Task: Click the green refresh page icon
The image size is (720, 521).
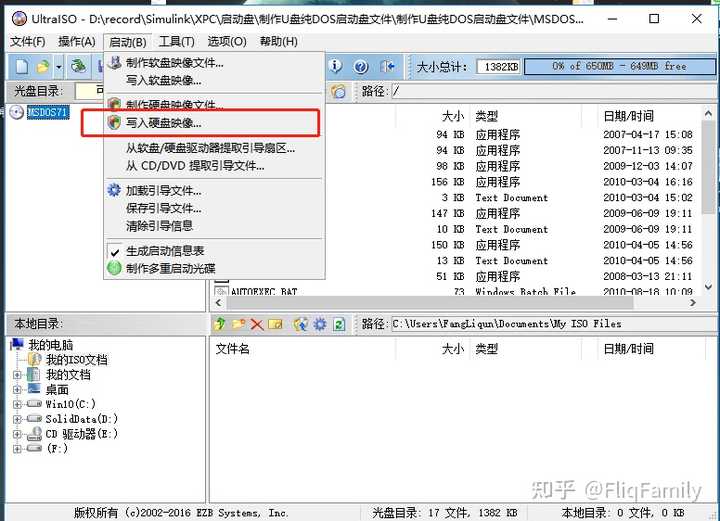Action: tap(339, 325)
